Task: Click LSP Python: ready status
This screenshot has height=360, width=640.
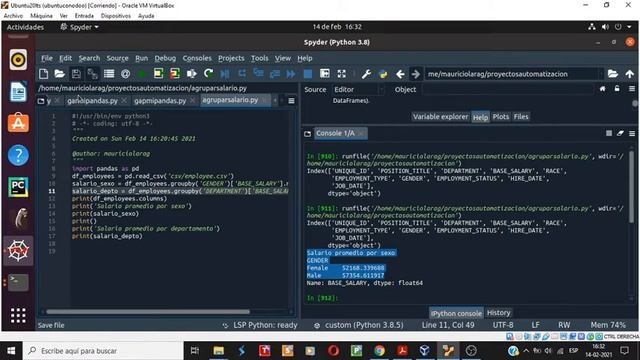Action: (260, 325)
